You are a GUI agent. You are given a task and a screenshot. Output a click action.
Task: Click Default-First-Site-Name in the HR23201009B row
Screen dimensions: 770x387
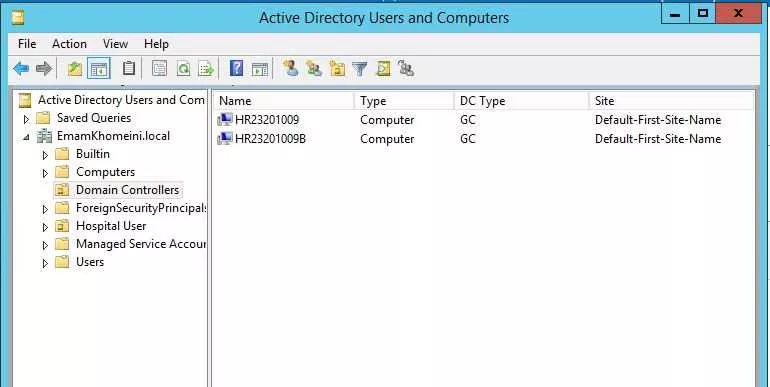[658, 139]
